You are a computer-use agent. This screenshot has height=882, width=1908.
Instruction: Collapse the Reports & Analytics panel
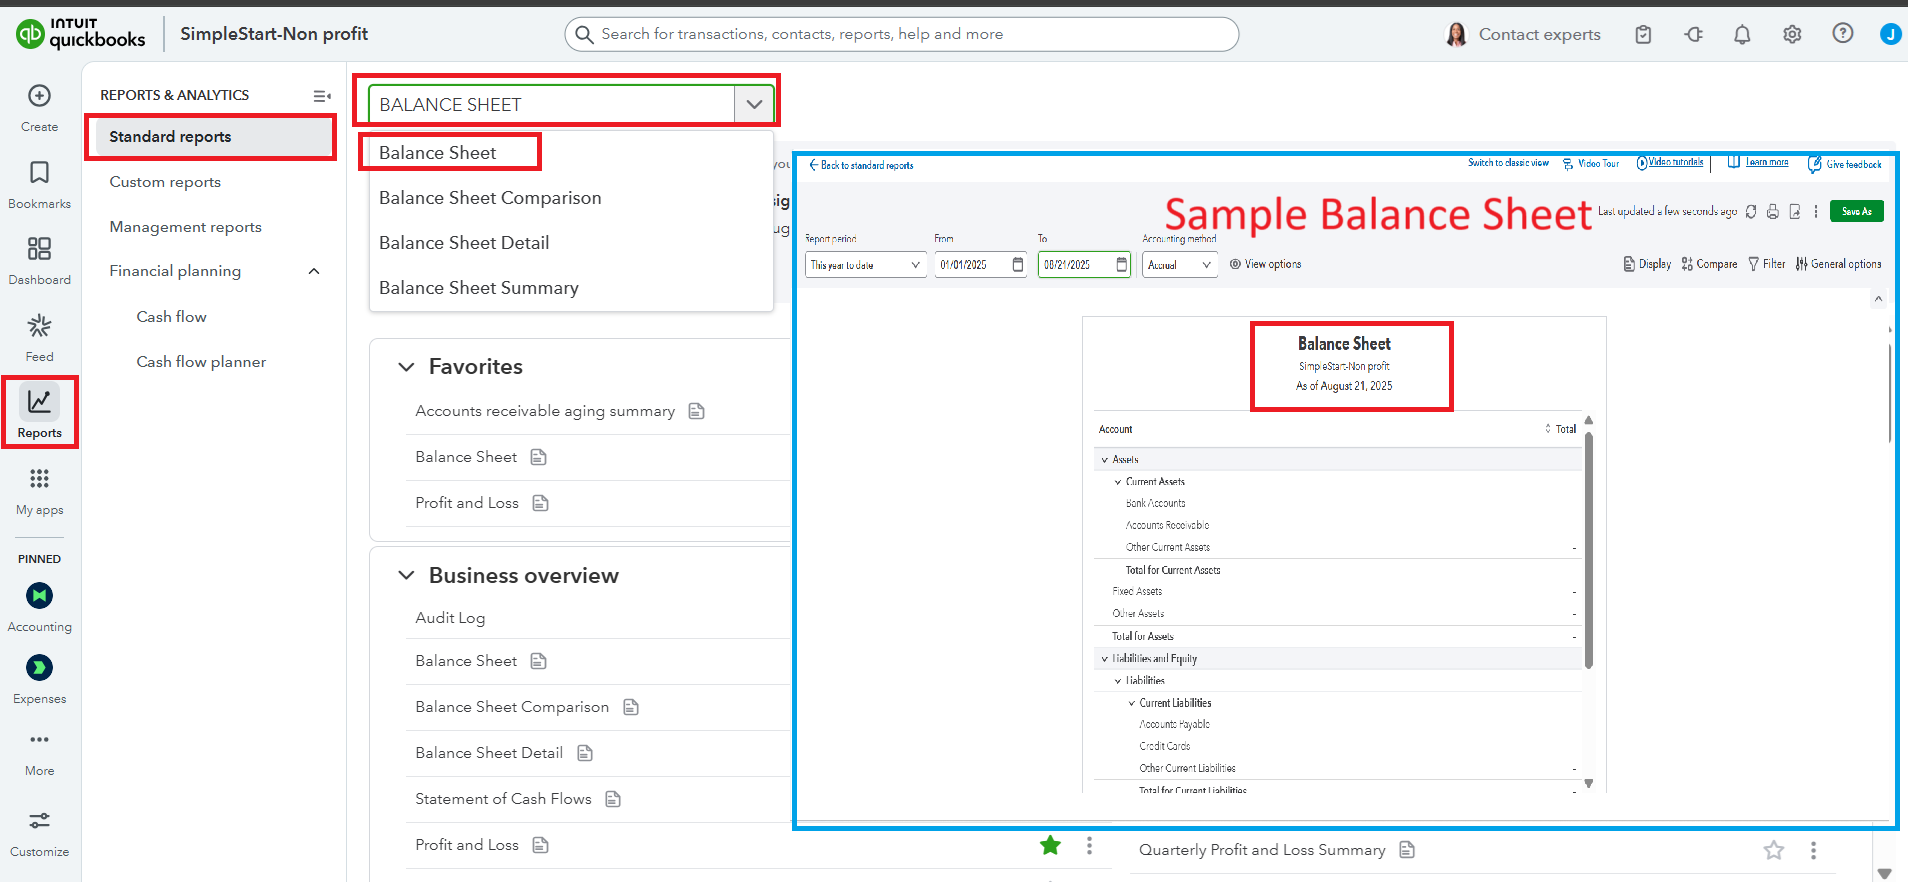click(x=321, y=96)
